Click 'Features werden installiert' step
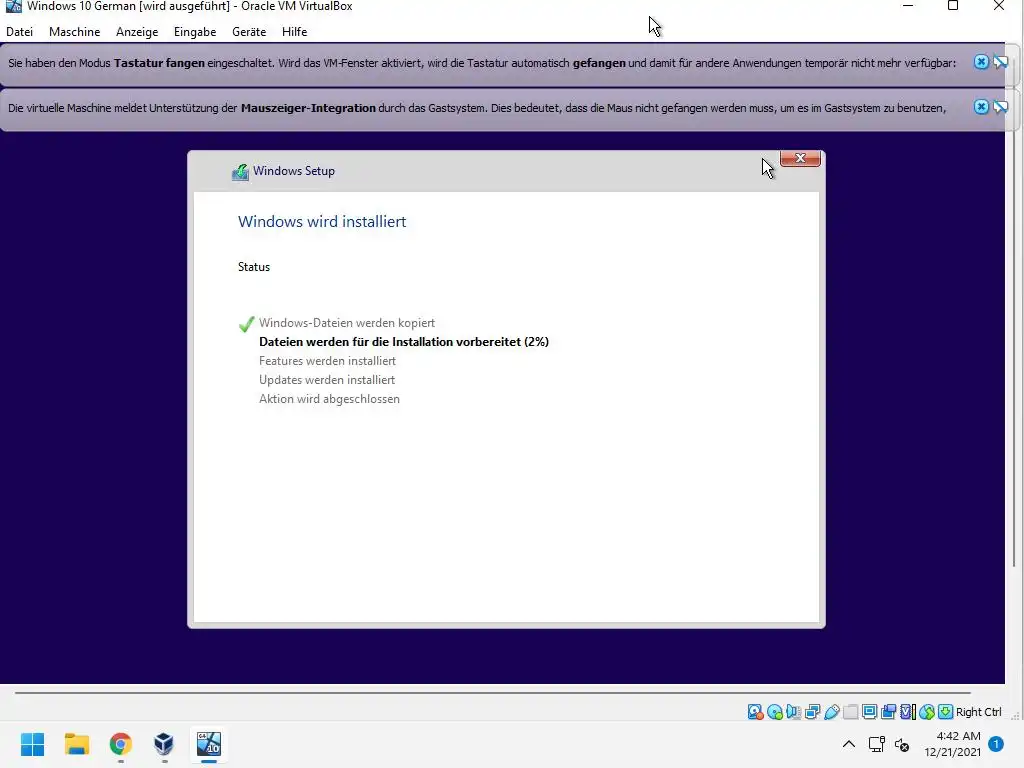 point(327,360)
